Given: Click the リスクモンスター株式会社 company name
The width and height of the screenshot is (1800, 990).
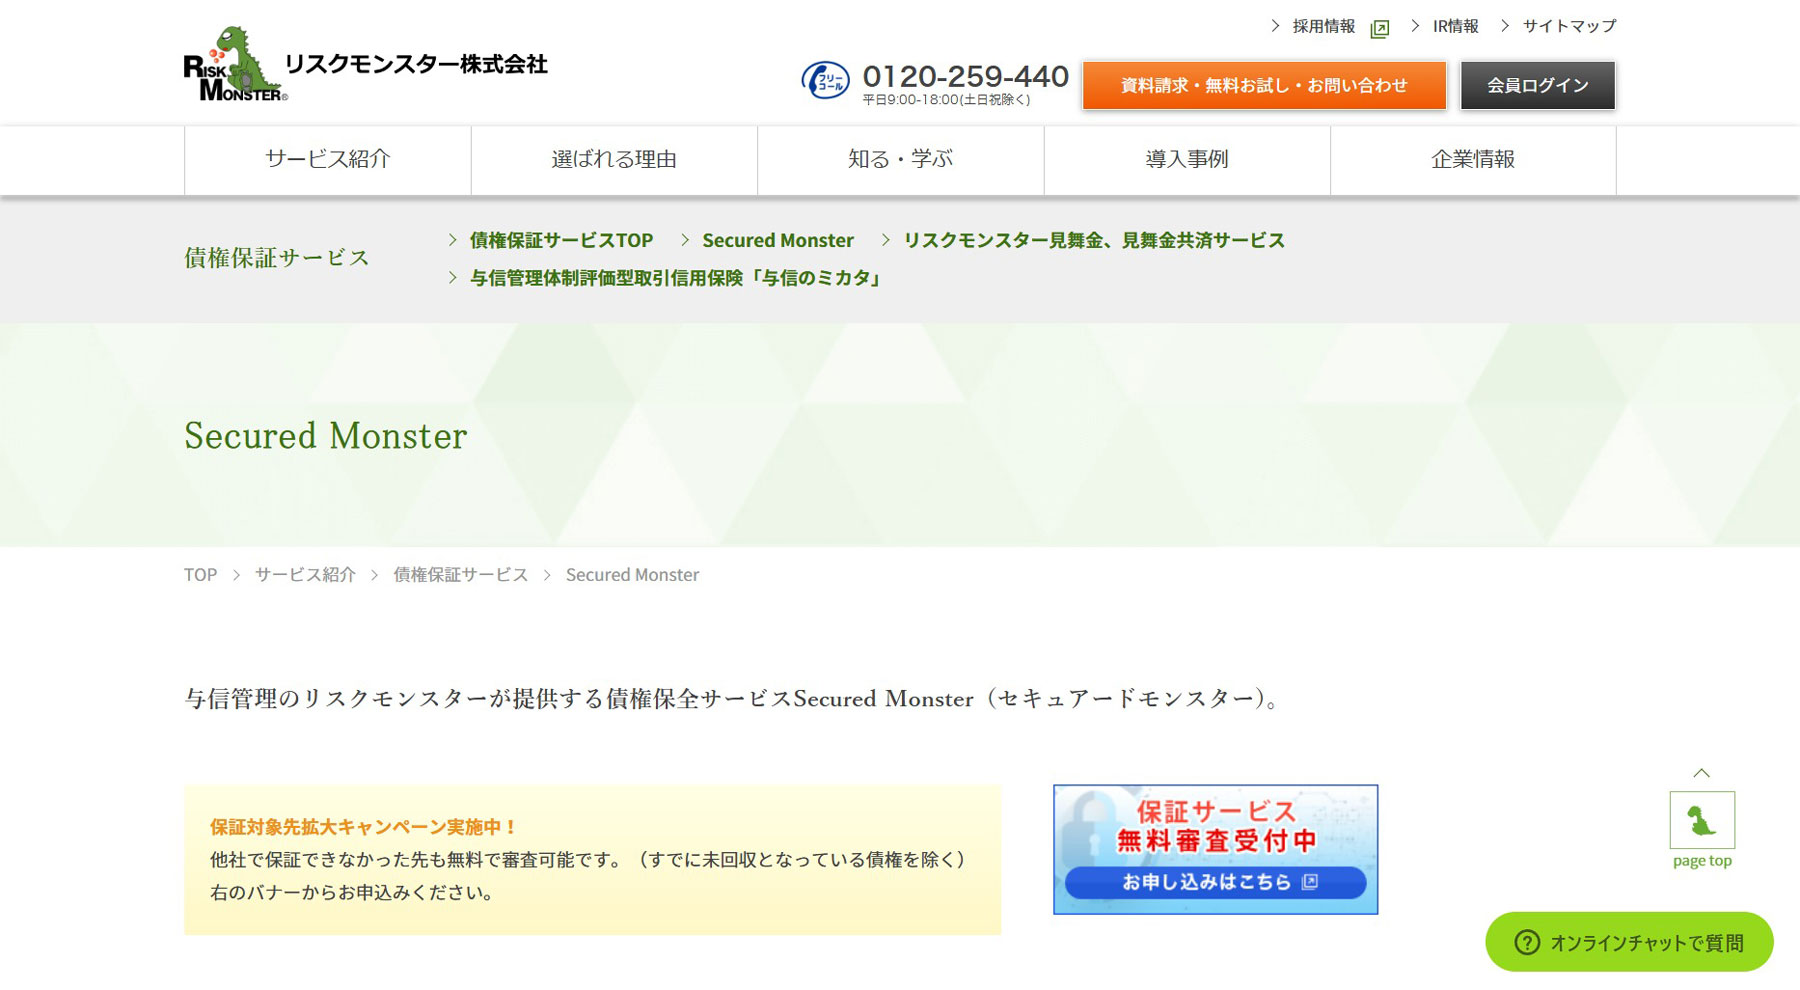Looking at the screenshot, I should tap(416, 64).
